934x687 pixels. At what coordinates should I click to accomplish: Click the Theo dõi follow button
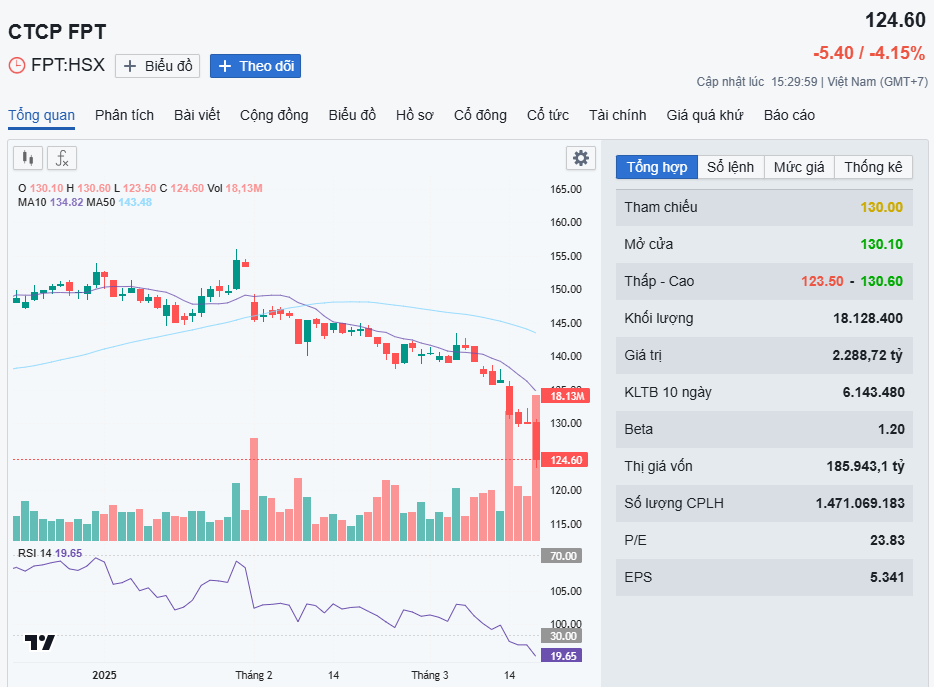coord(255,66)
